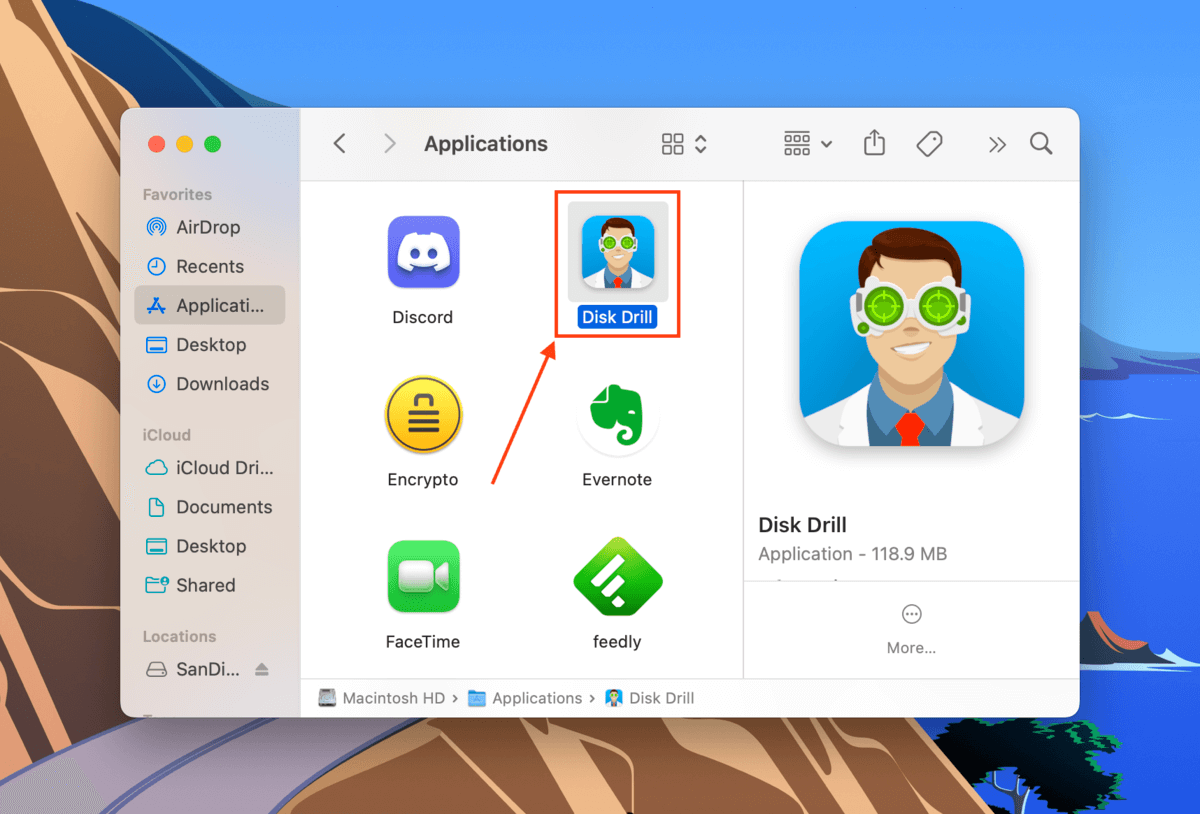Click the feedly name label
The width and height of the screenshot is (1200, 814).
[617, 641]
